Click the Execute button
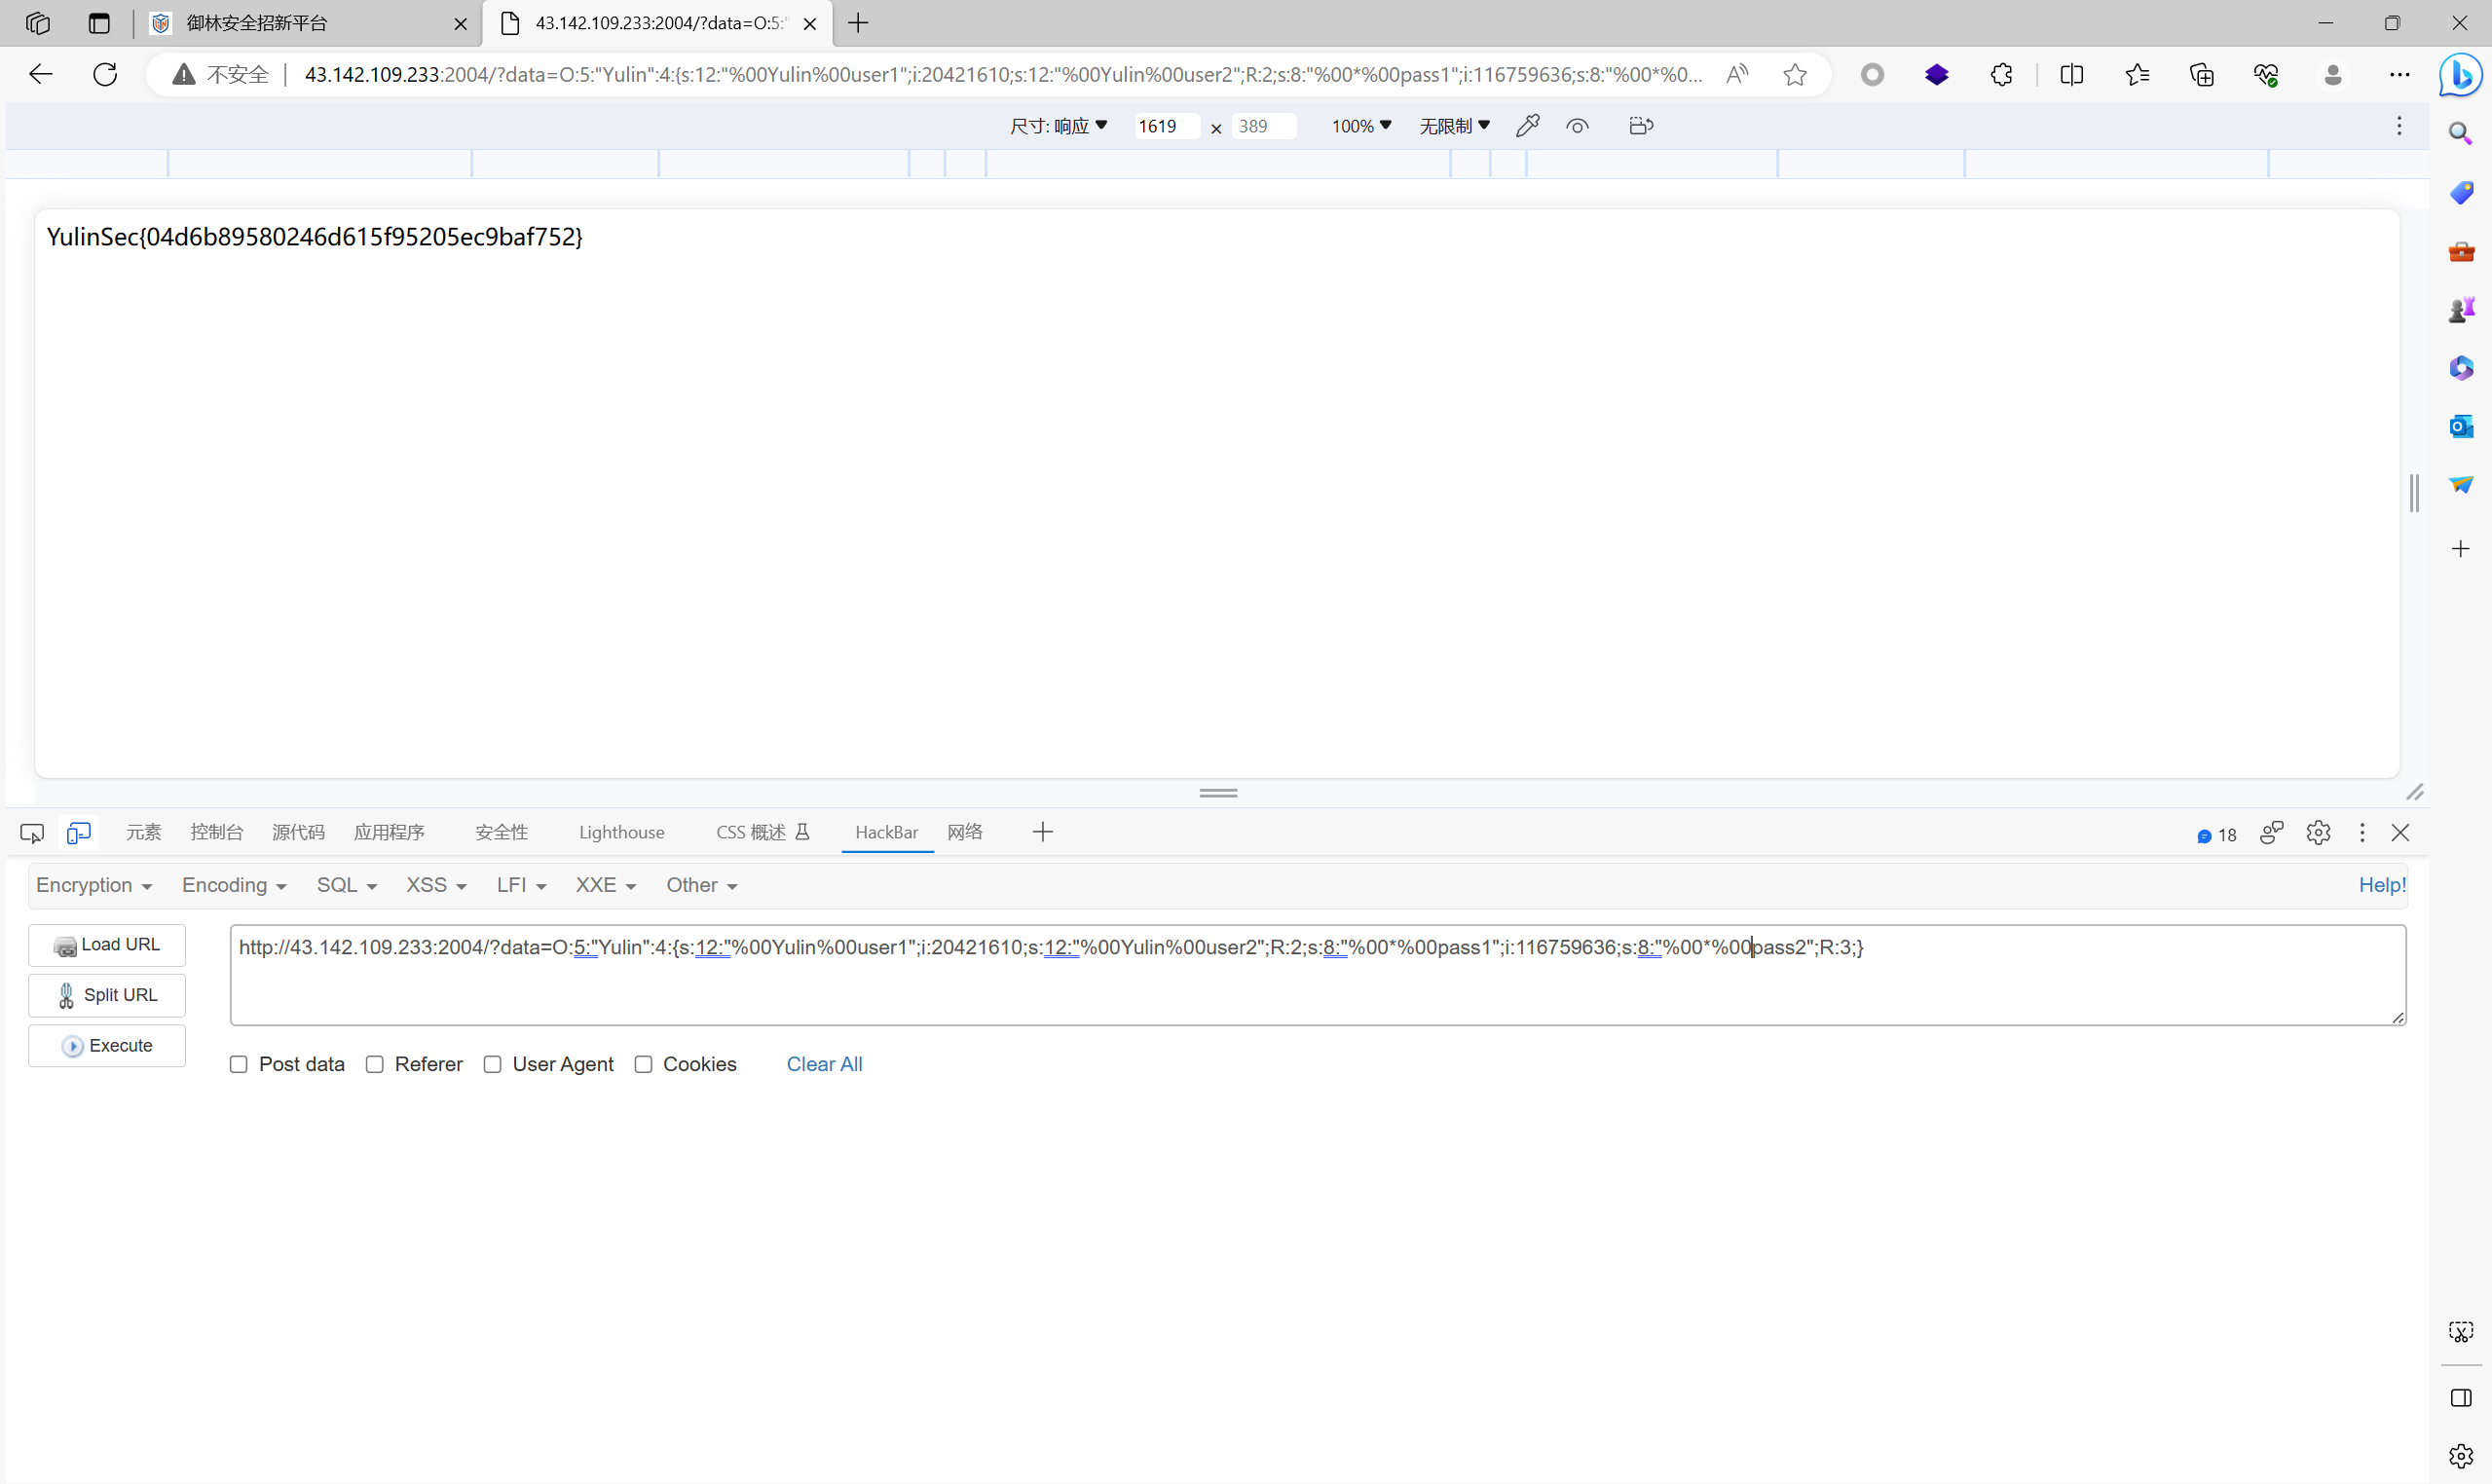Viewport: 2492px width, 1484px height. (x=107, y=1046)
